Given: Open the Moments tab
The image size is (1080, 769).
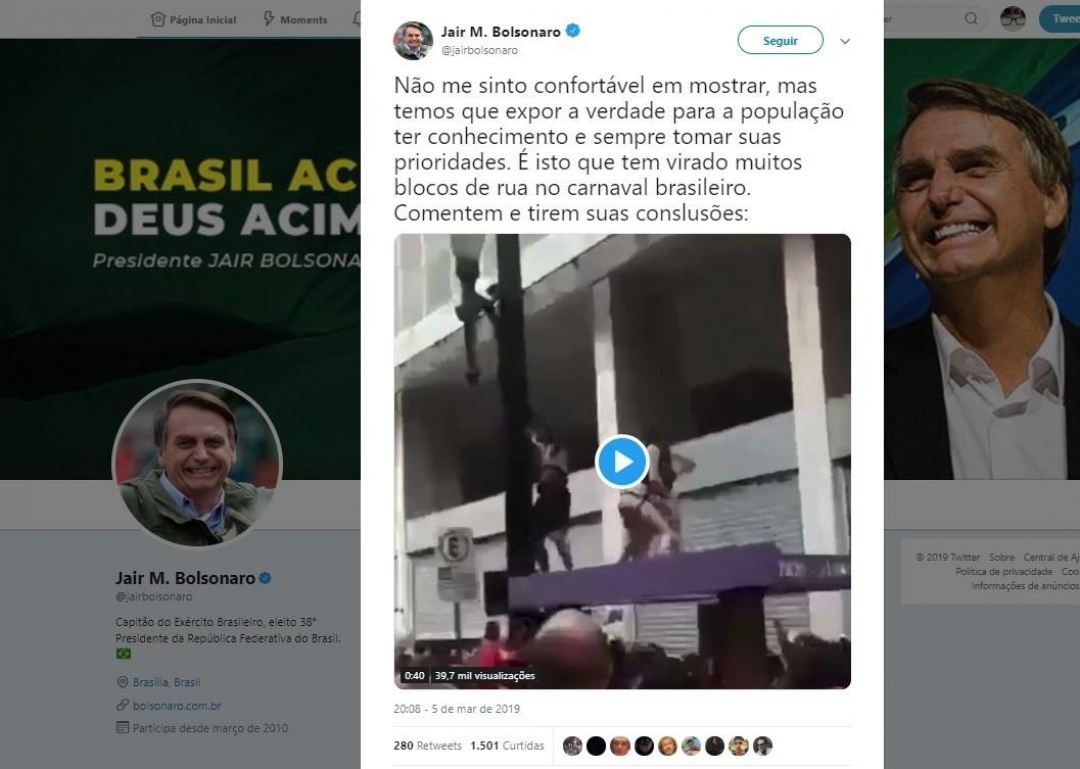Looking at the screenshot, I should point(294,19).
